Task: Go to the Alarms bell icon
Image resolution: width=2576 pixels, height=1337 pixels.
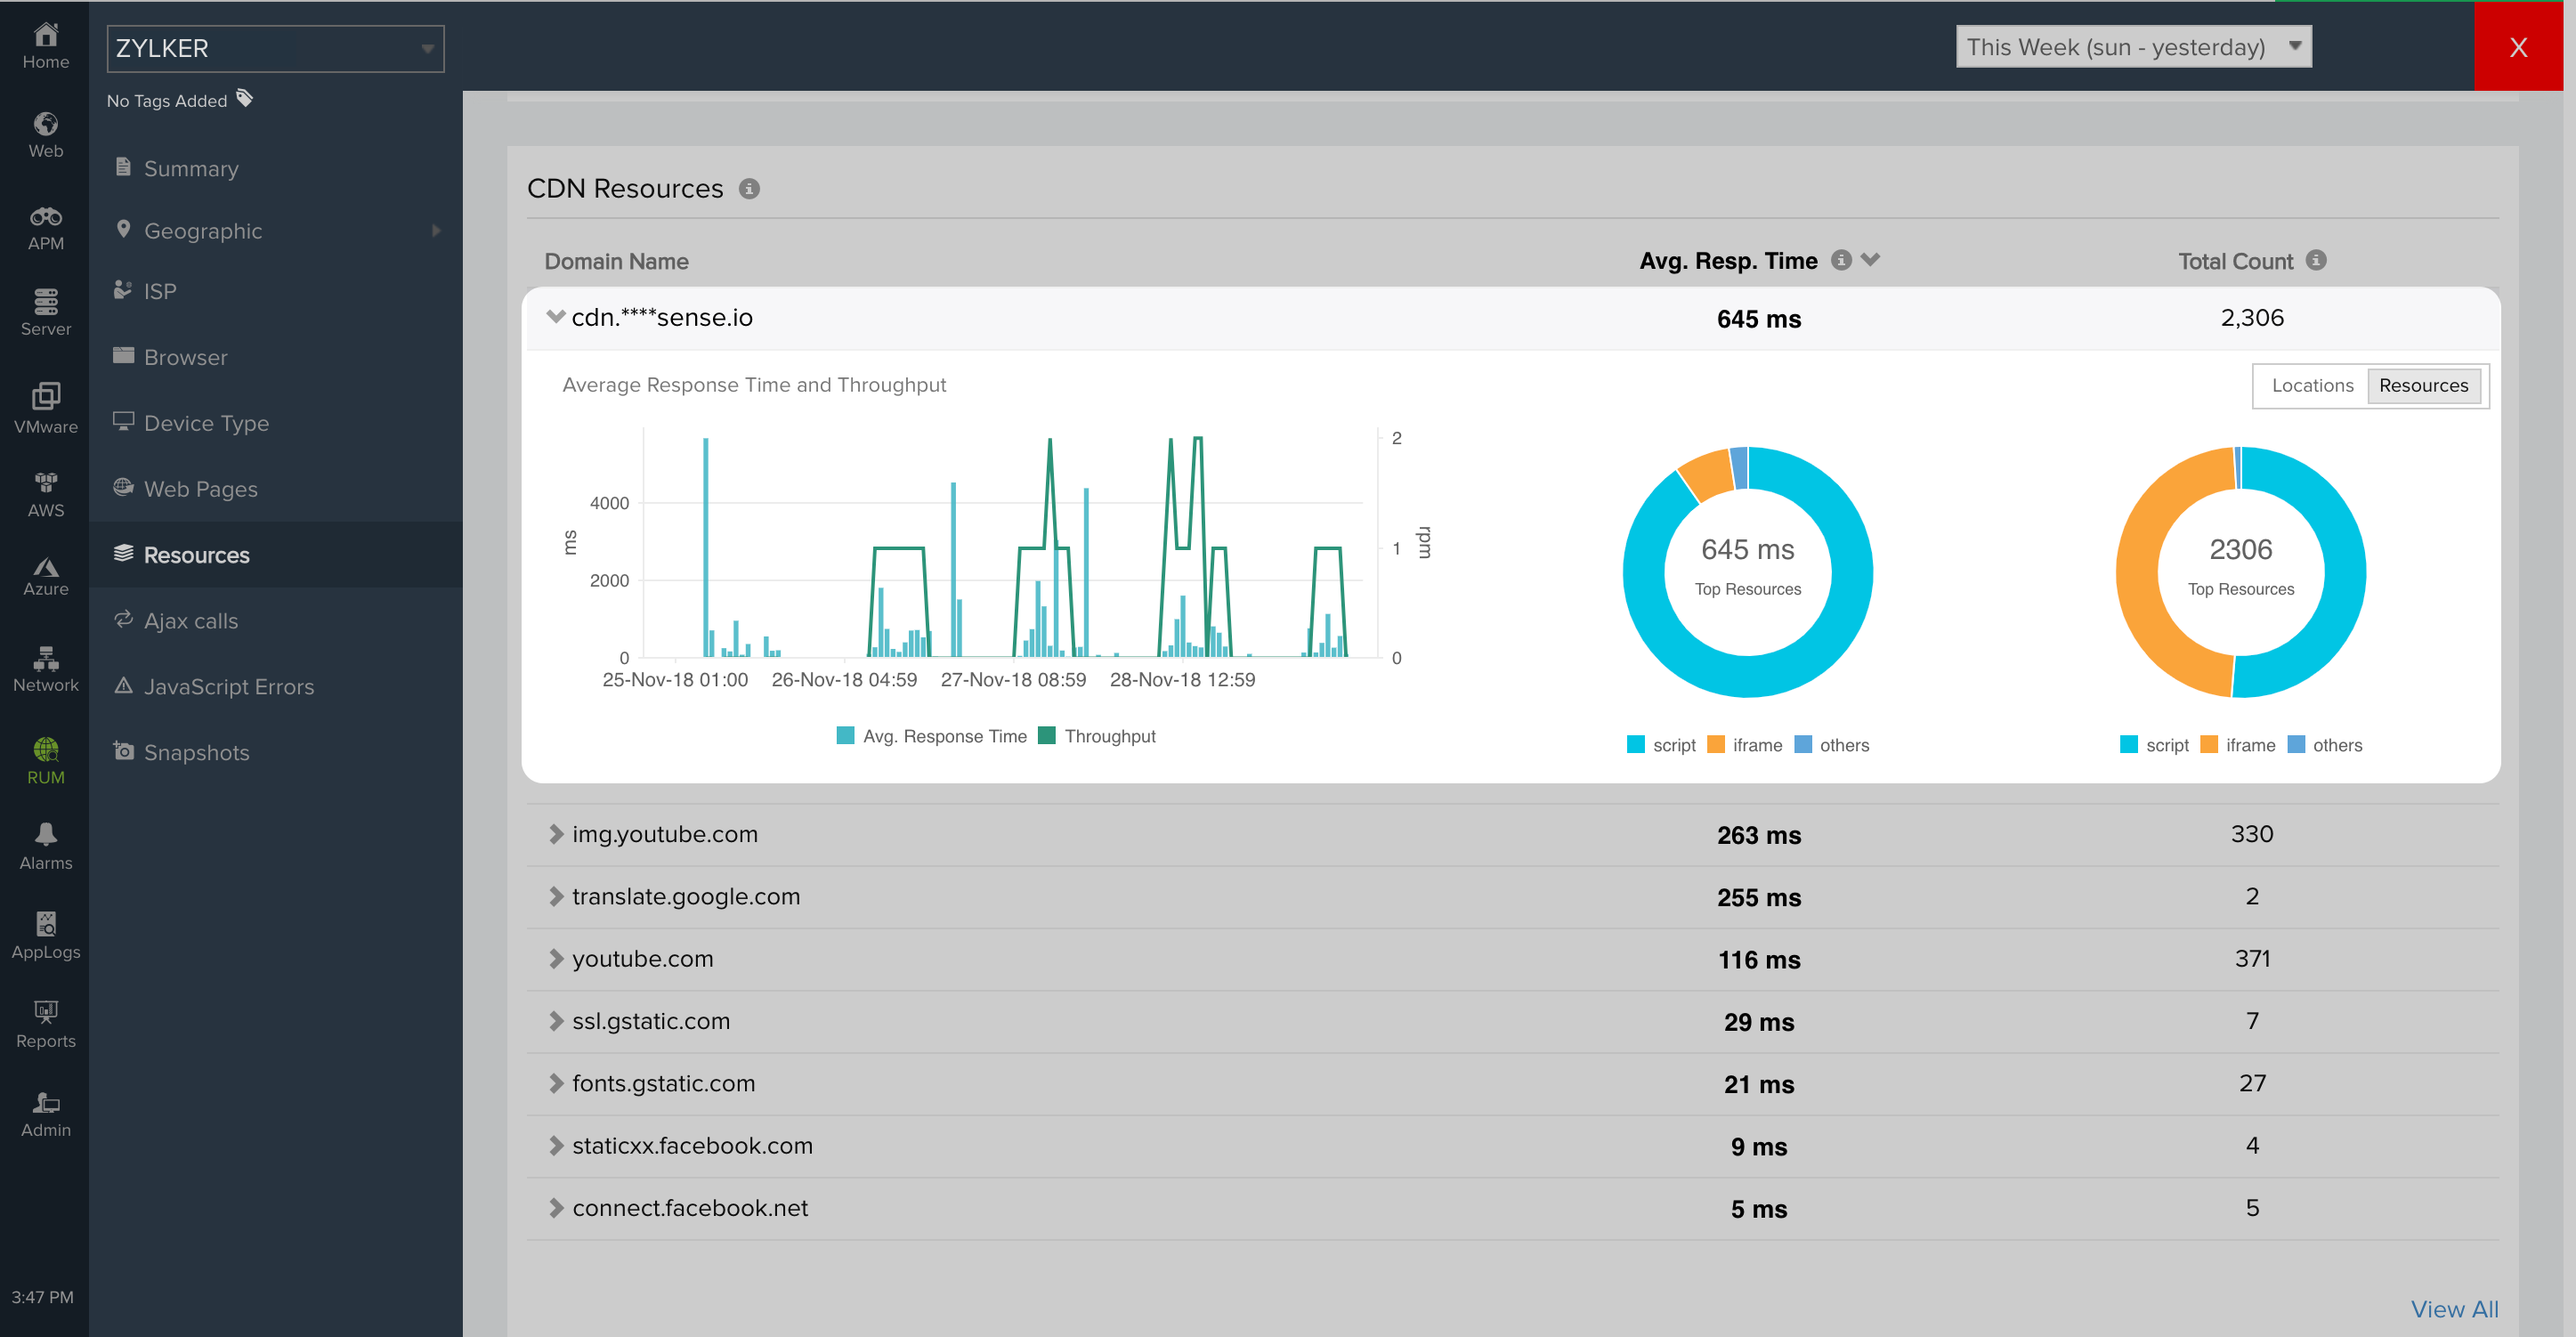Action: (45, 835)
